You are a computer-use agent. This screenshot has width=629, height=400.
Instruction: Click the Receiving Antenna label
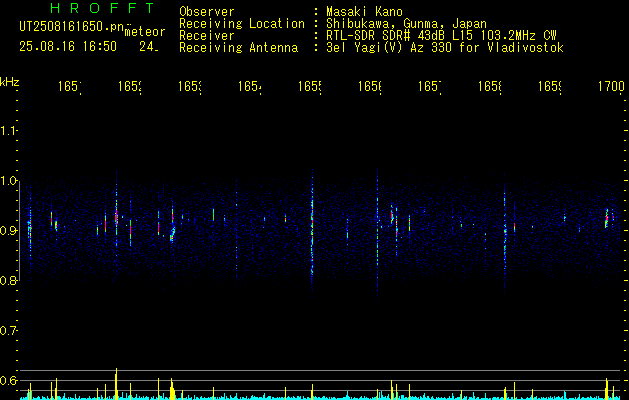pos(238,48)
